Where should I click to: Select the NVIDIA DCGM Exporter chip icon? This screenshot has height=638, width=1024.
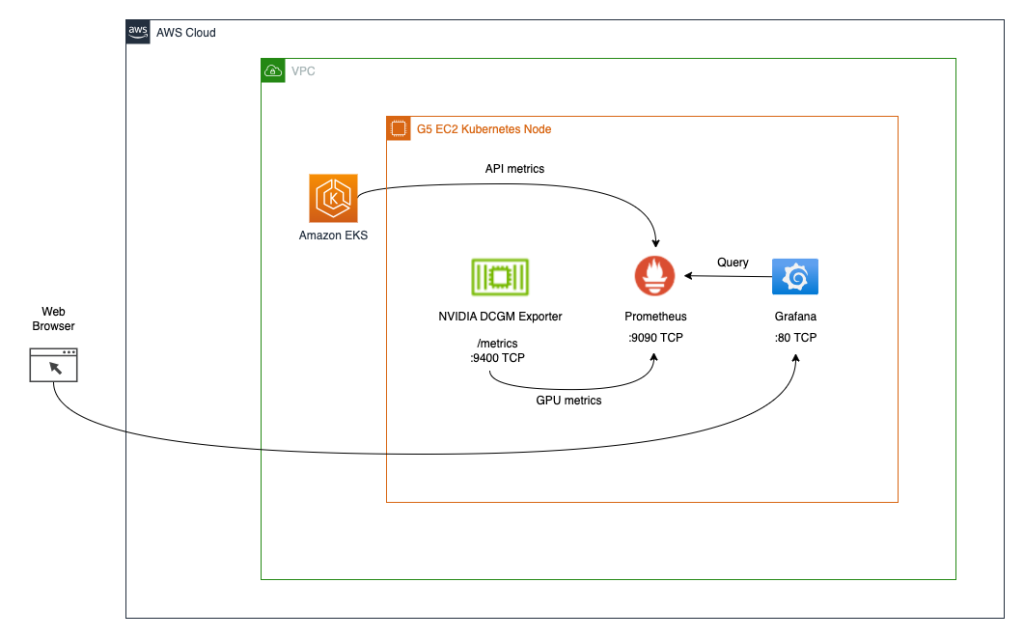click(498, 276)
